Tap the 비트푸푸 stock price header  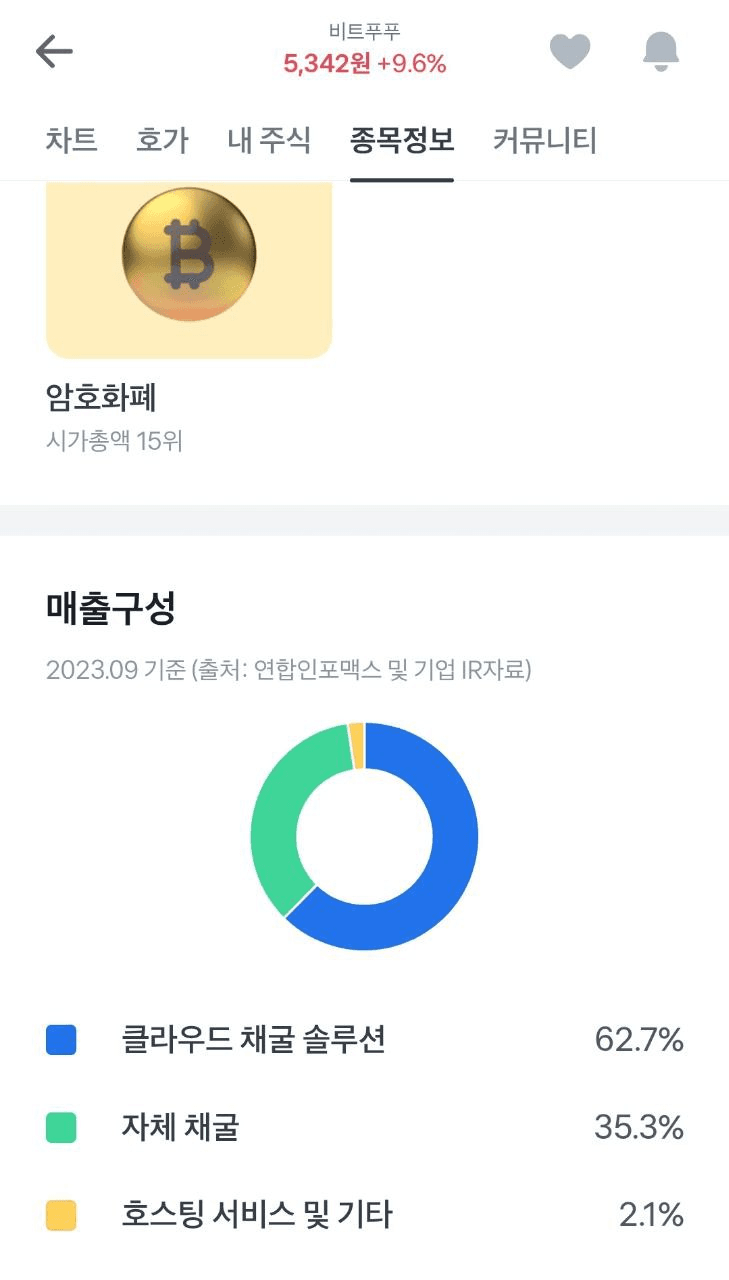tap(365, 50)
